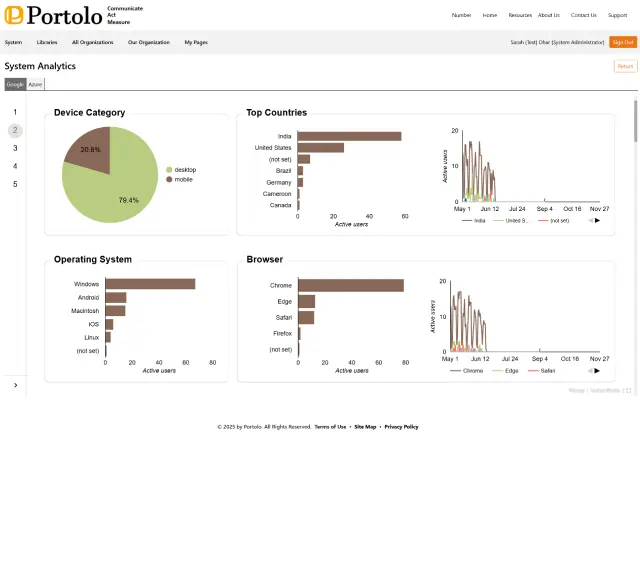
Task: Click previous legend arrow in Browser chart
Action: pos(590,370)
